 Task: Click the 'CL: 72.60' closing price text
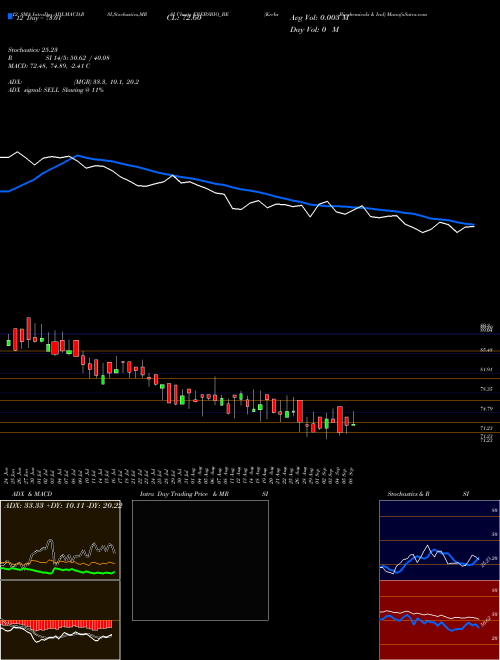pyautogui.click(x=184, y=19)
